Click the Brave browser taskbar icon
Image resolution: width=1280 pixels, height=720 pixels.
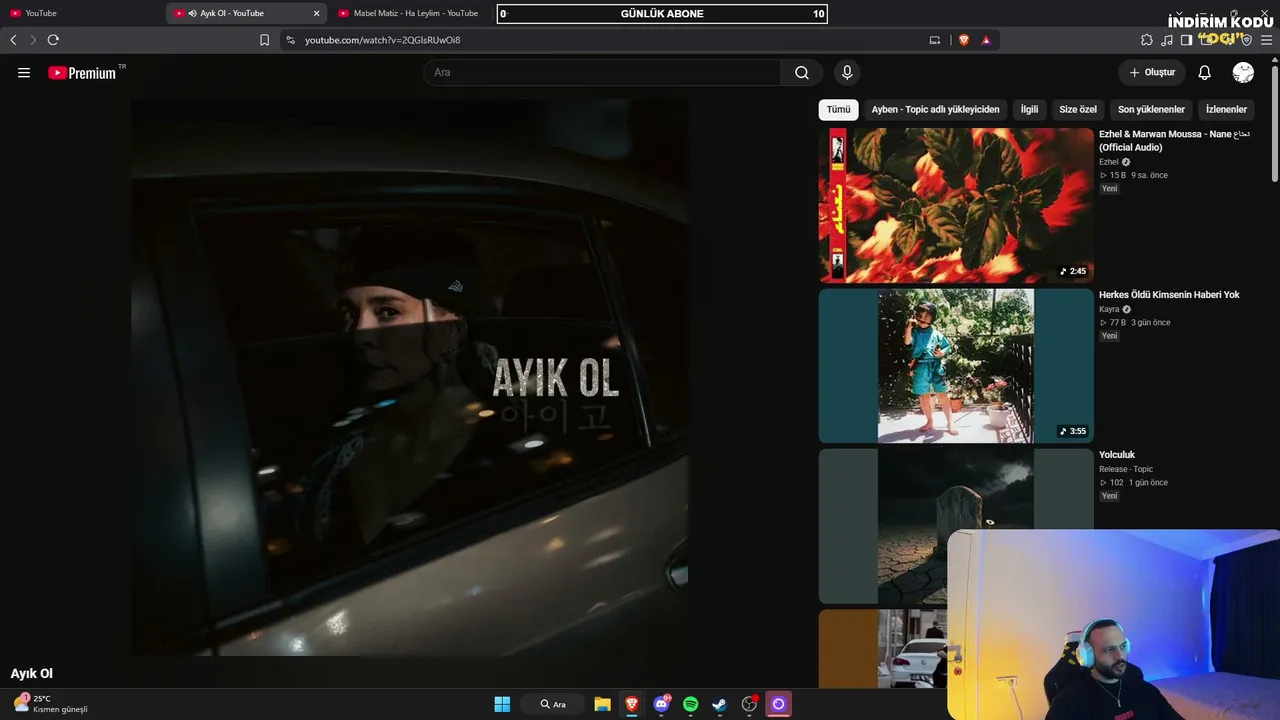tap(632, 704)
